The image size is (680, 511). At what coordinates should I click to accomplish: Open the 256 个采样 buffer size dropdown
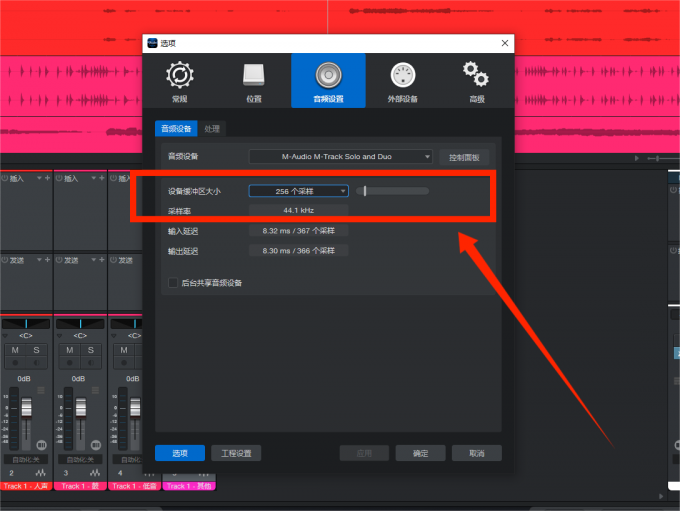(298, 191)
